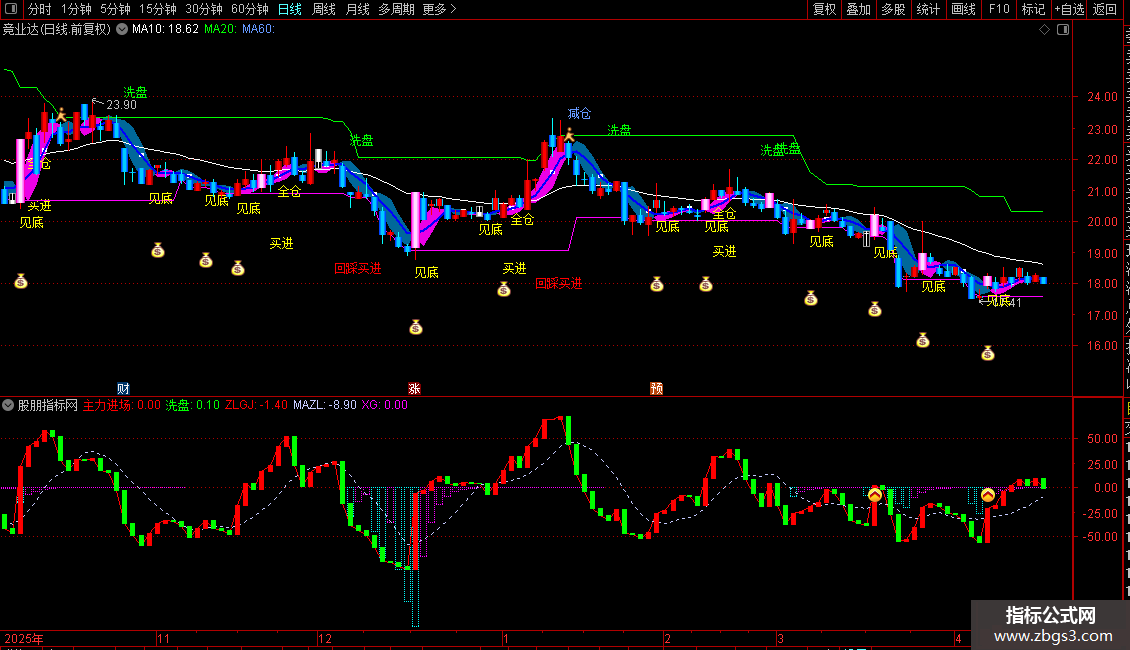
Task: Expand the 更多 period options
Action: pyautogui.click(x=439, y=9)
